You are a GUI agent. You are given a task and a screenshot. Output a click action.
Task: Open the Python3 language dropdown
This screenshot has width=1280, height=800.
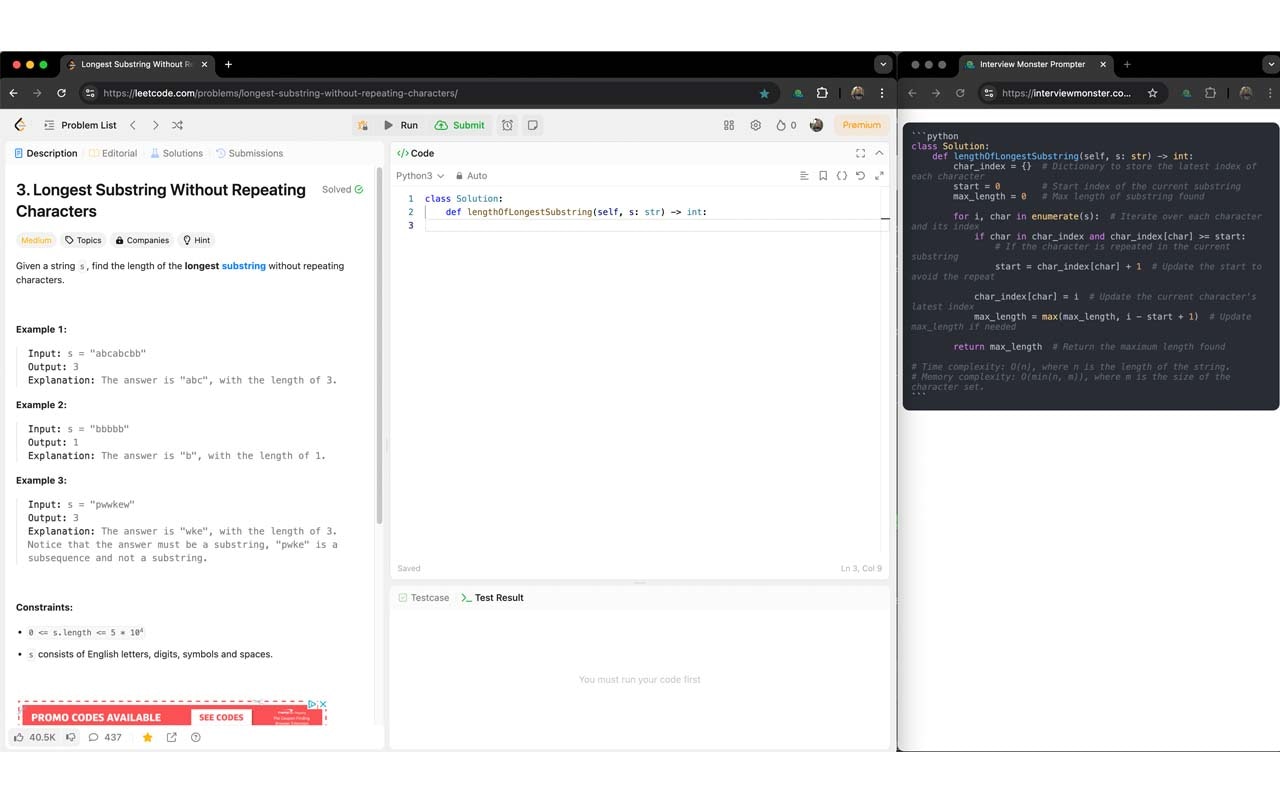point(420,176)
